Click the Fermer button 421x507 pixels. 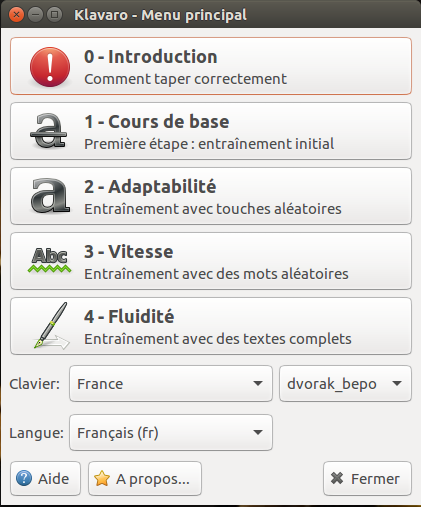[x=367, y=478]
